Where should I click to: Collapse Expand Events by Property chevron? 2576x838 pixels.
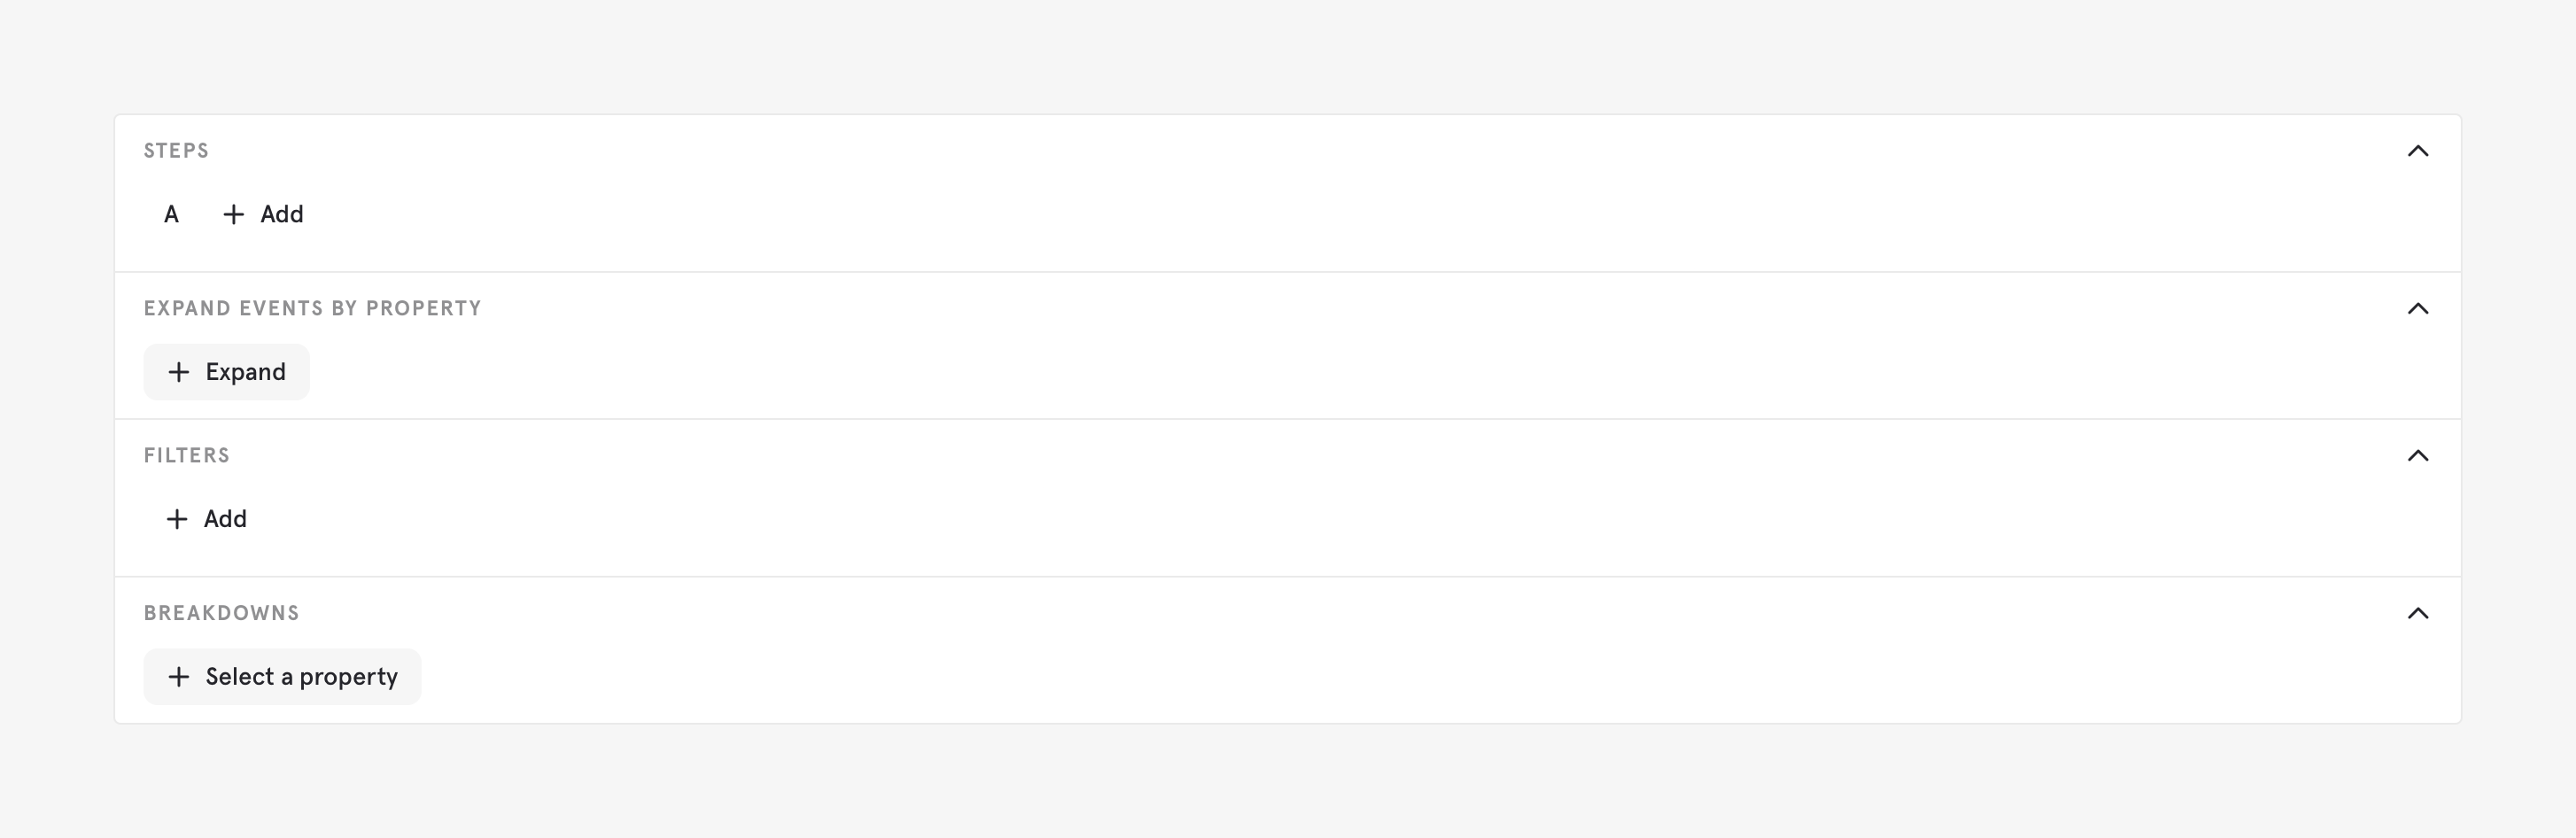(x=2417, y=308)
